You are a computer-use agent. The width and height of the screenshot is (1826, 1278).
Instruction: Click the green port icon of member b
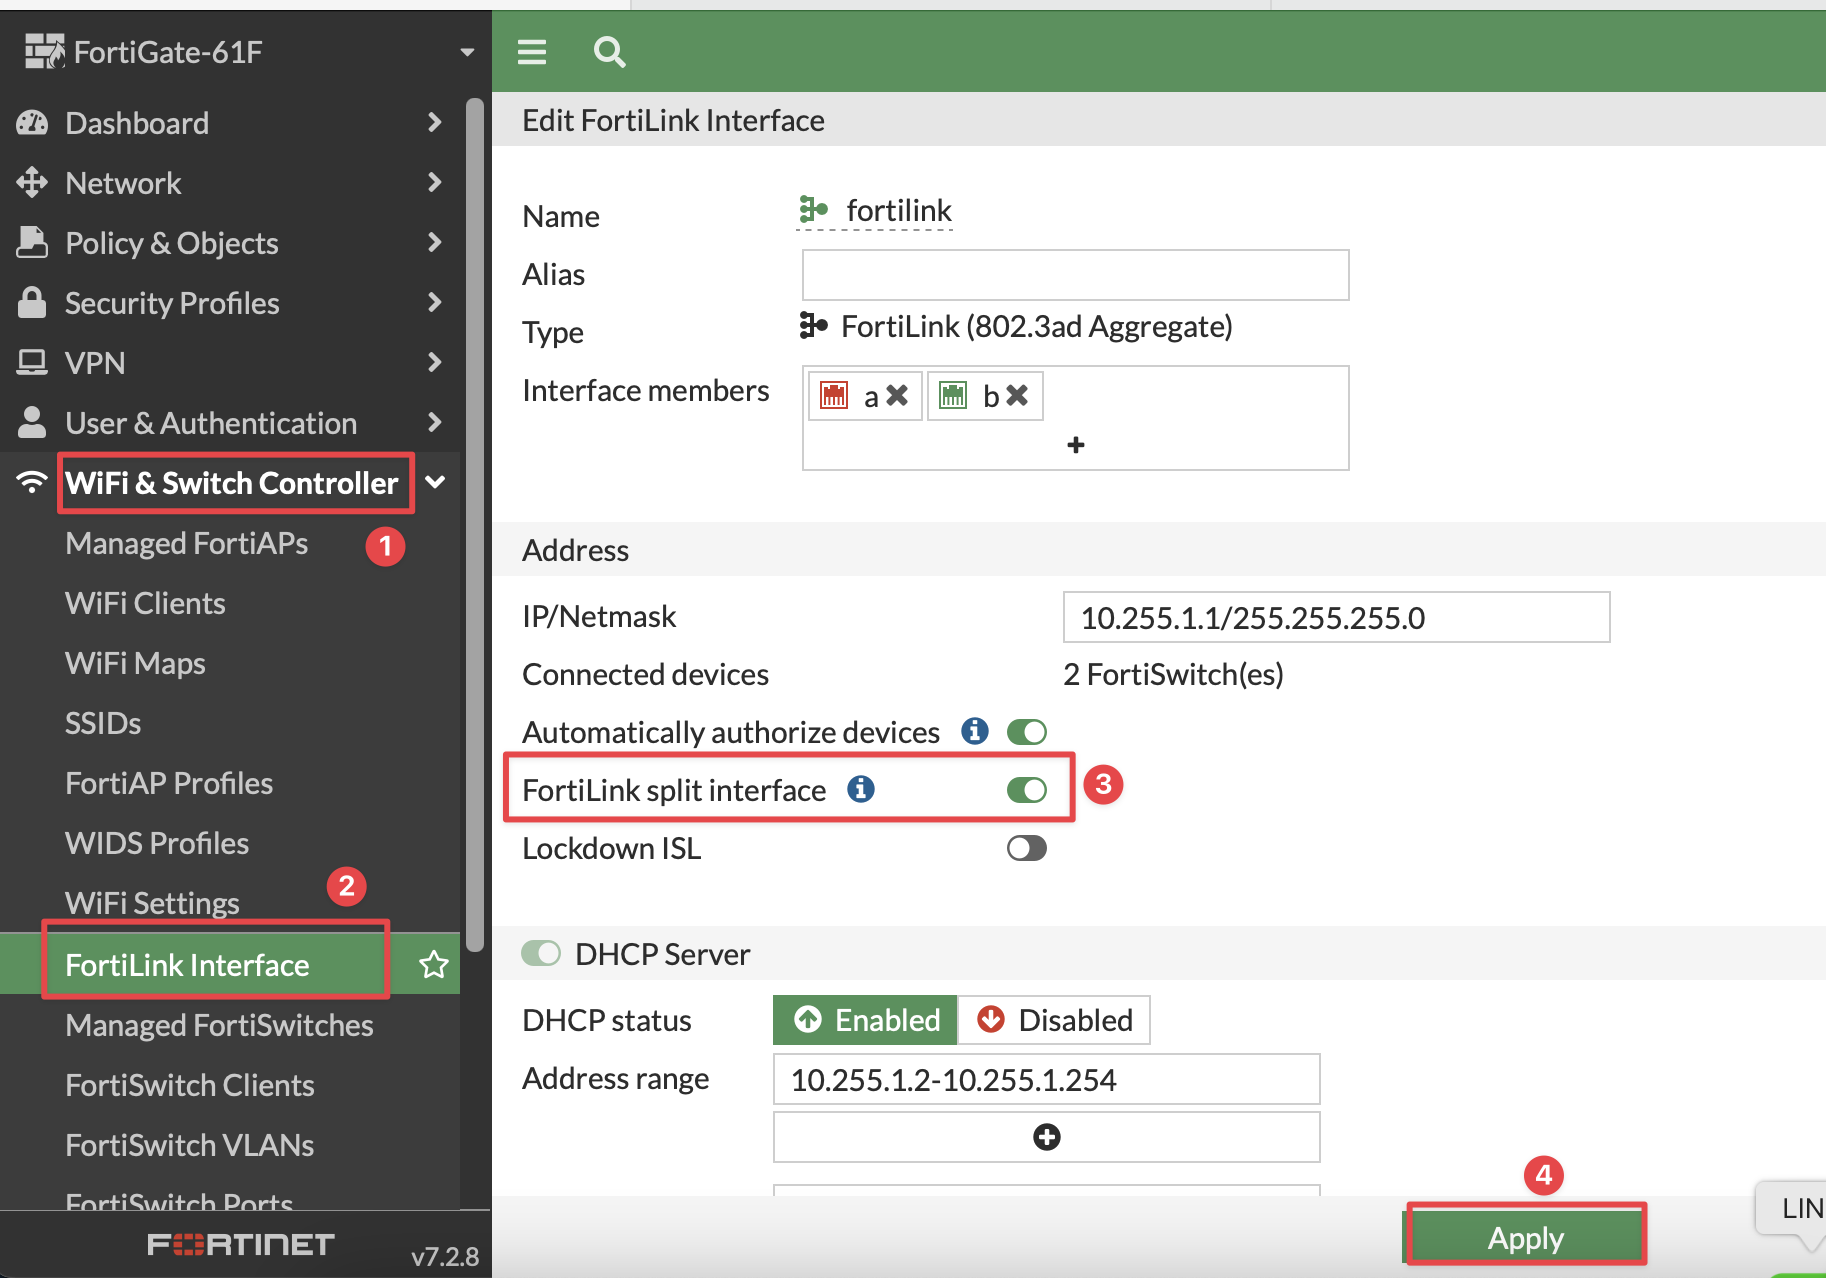(953, 396)
